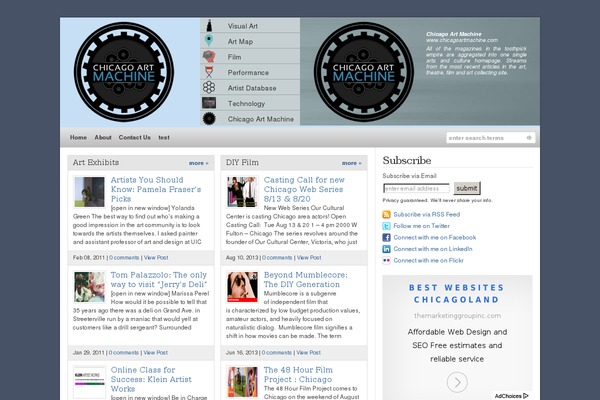Open the Artist Database menu item

pyautogui.click(x=250, y=88)
